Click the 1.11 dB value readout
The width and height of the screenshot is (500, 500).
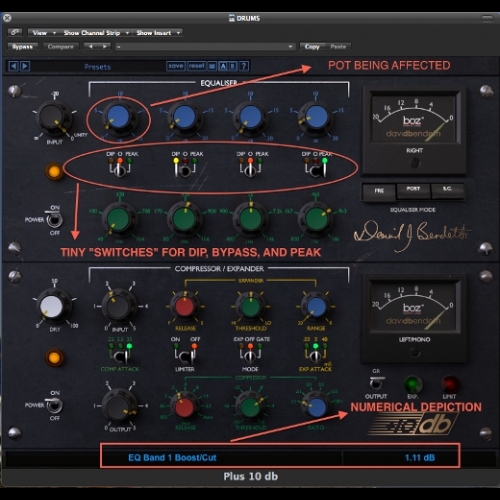(x=420, y=458)
